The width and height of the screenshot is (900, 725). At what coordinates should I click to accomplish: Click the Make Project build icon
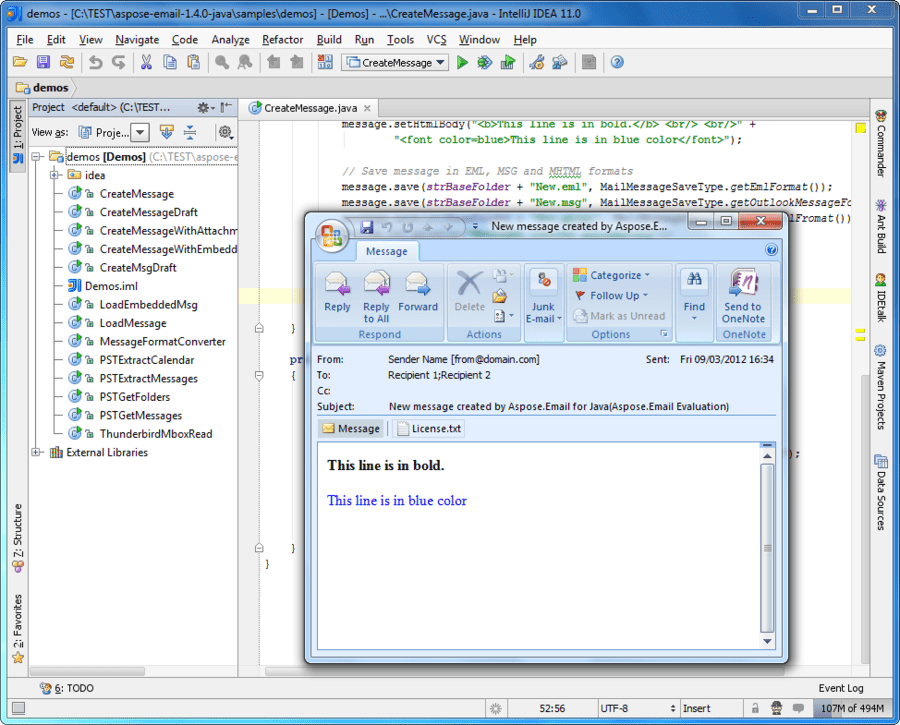(x=325, y=62)
